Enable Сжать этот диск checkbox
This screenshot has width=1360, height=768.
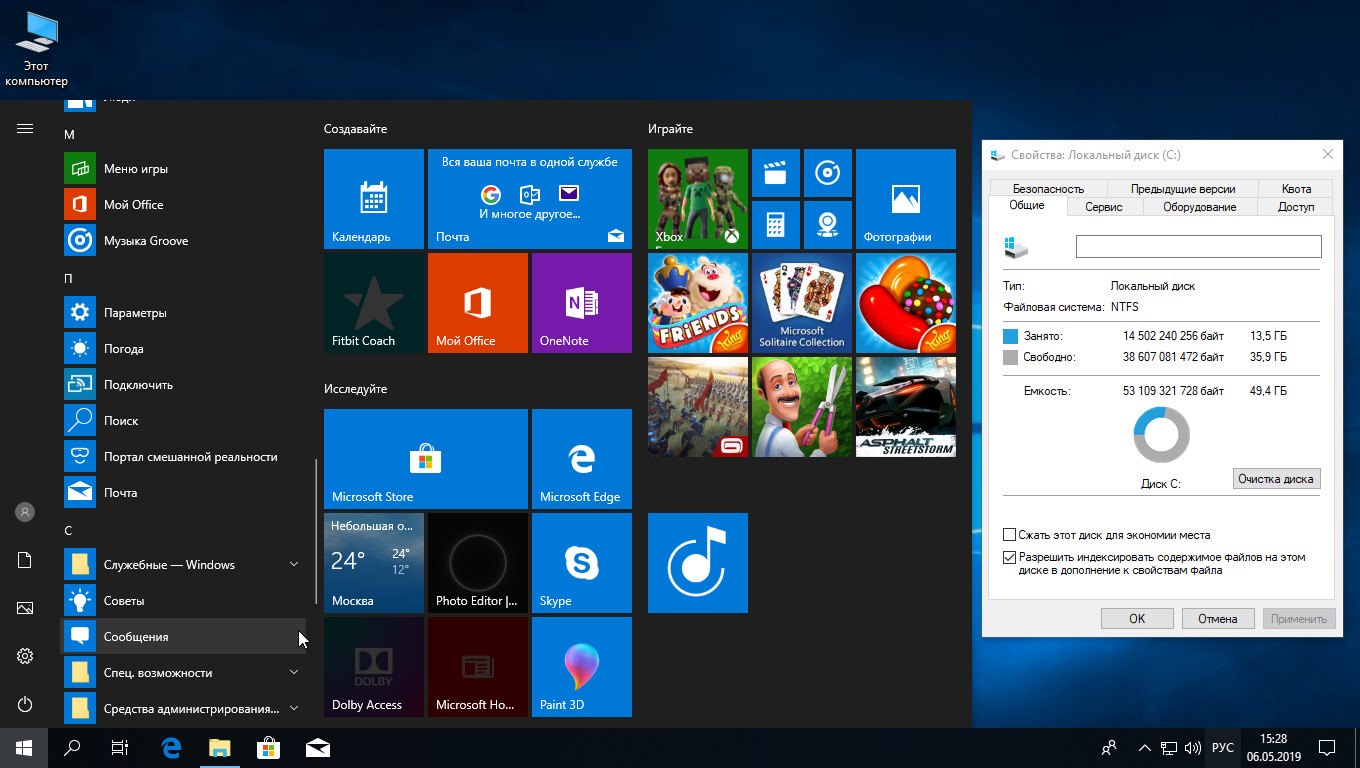1009,535
